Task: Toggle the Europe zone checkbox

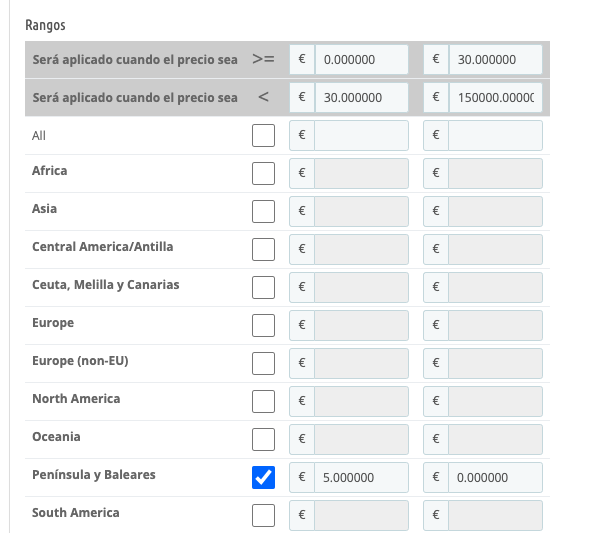Action: 263,326
